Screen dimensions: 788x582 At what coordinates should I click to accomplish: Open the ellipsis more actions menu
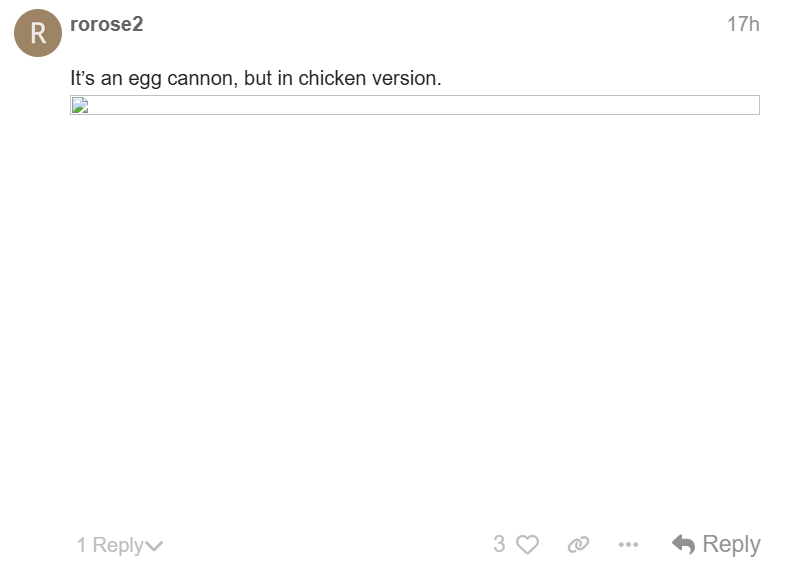tap(628, 545)
